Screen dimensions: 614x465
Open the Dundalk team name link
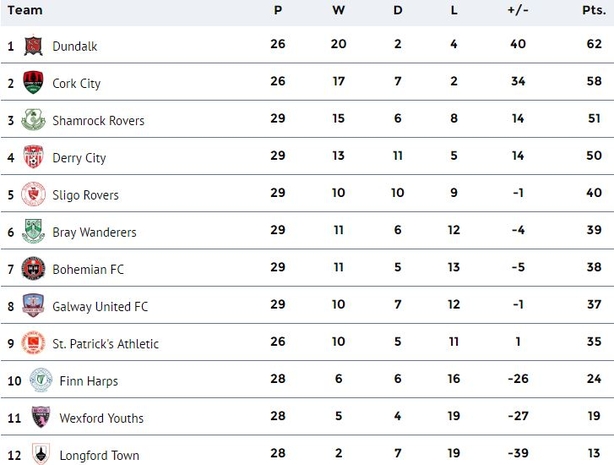[x=75, y=46]
